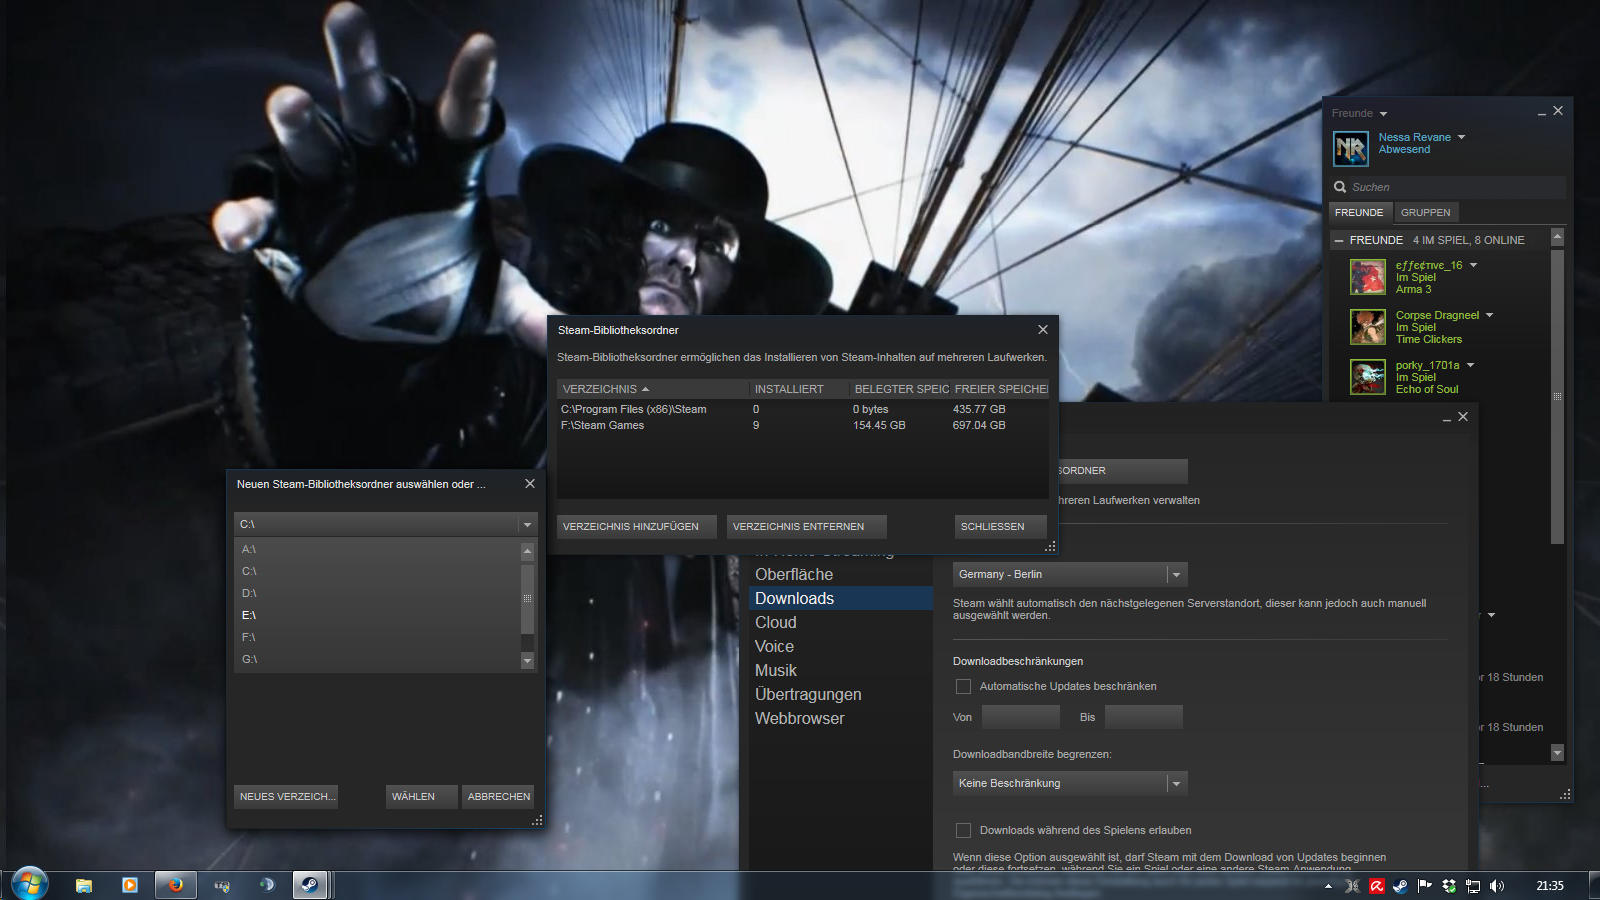Open the network connection tray icon

tap(1473, 886)
